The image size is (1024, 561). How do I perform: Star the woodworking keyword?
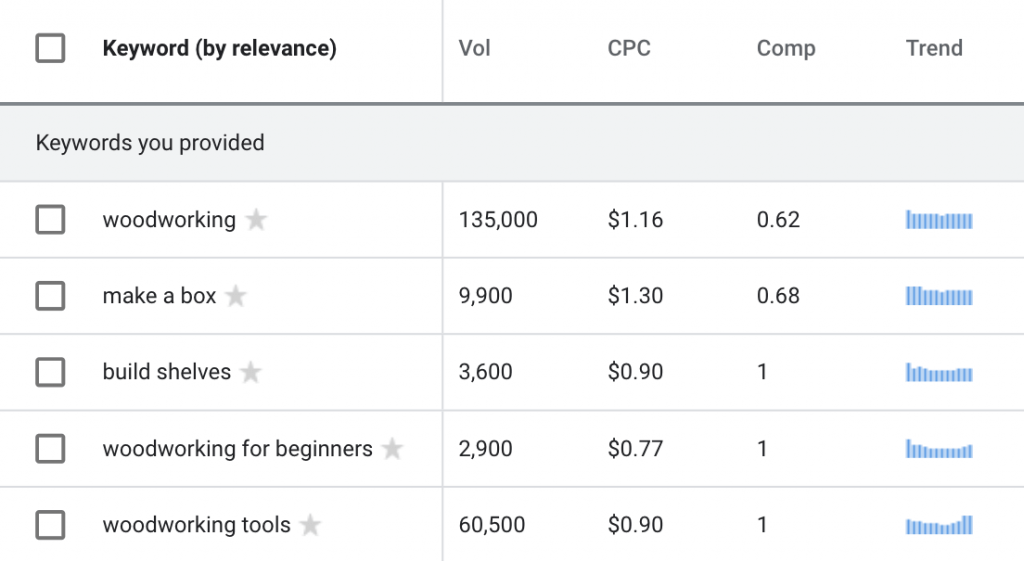[256, 219]
